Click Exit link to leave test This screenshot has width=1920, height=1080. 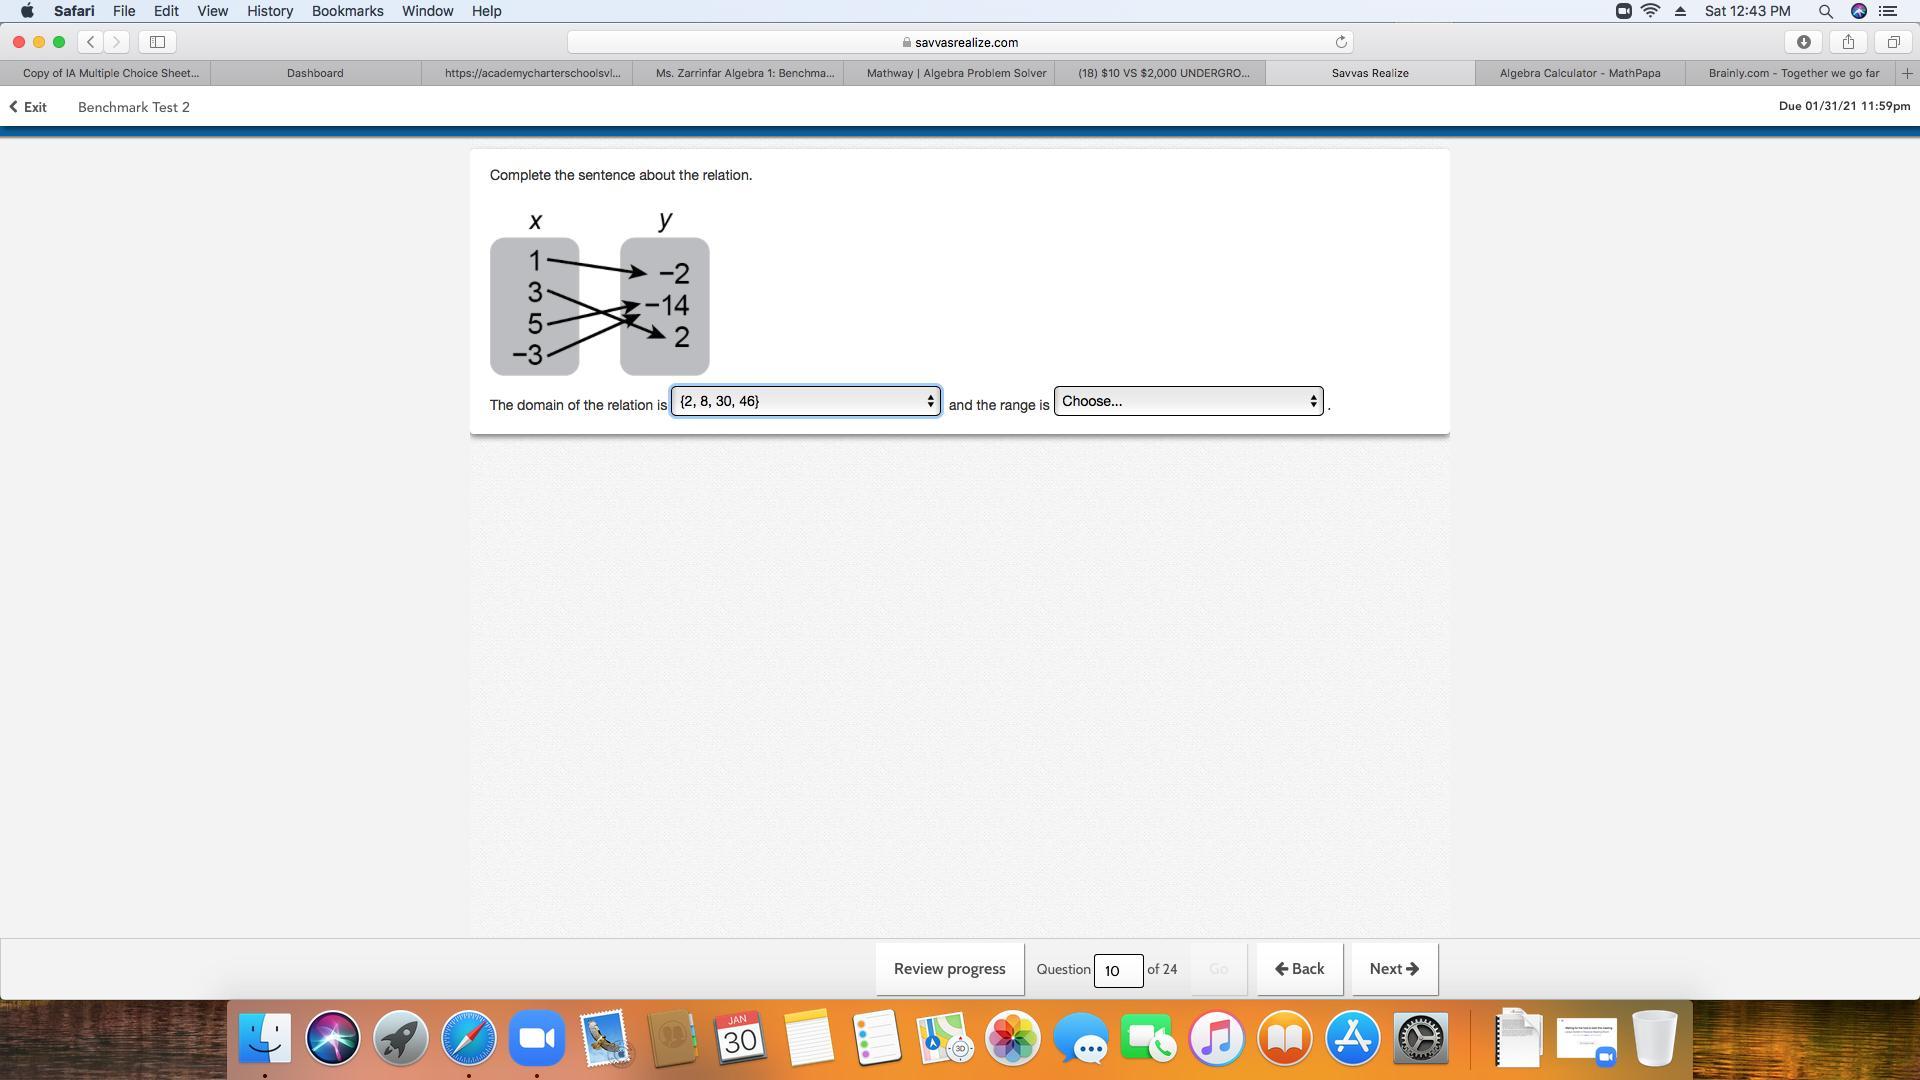point(29,107)
